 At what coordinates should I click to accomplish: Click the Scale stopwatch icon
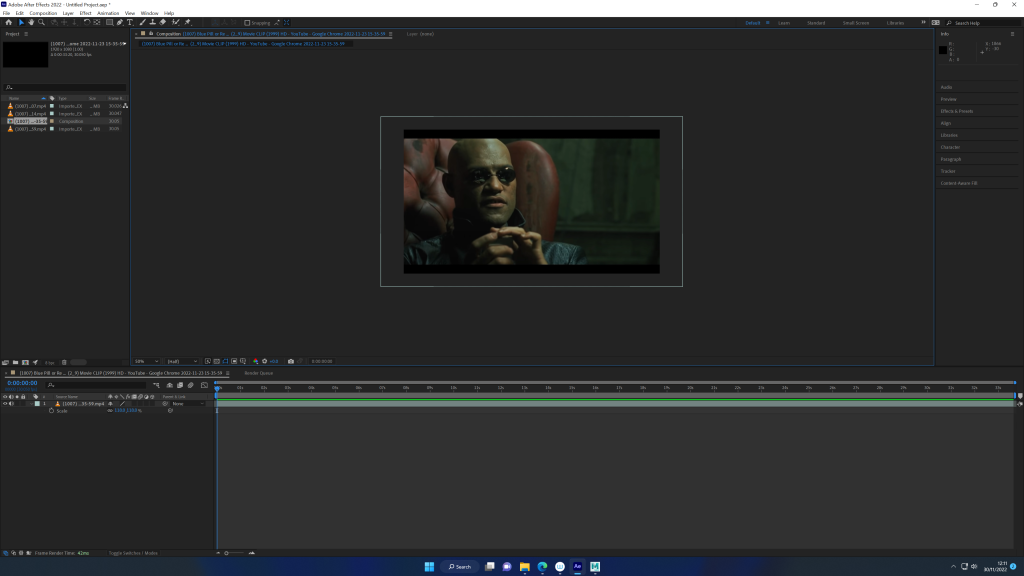click(x=51, y=411)
